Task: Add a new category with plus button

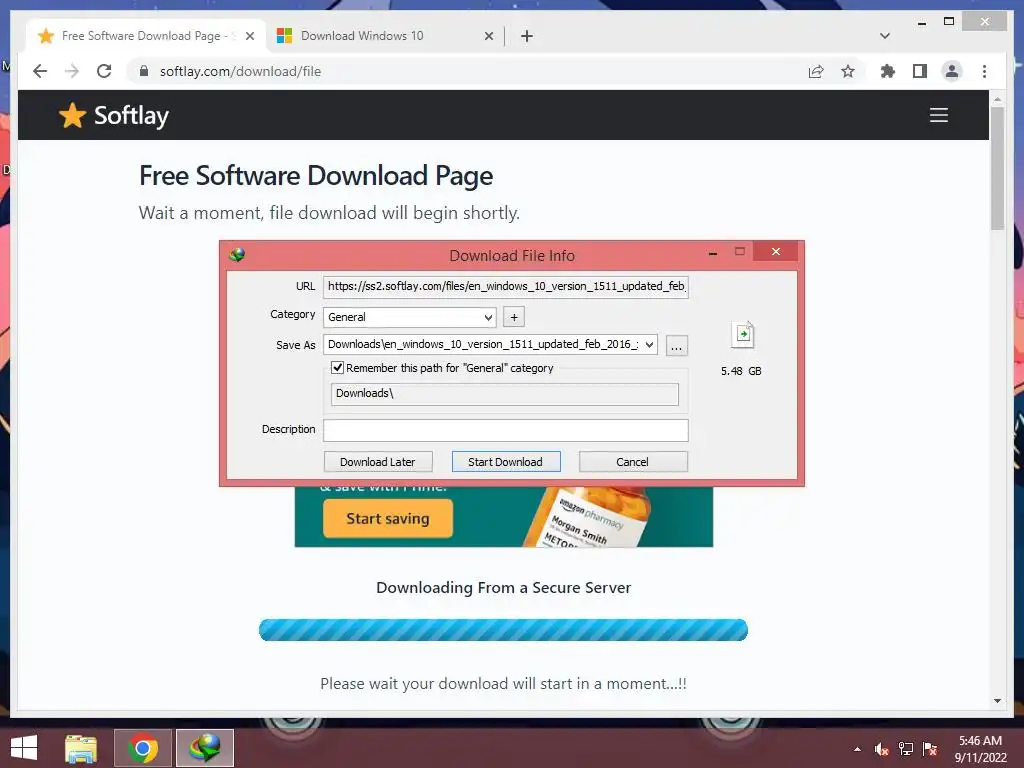Action: pos(514,317)
